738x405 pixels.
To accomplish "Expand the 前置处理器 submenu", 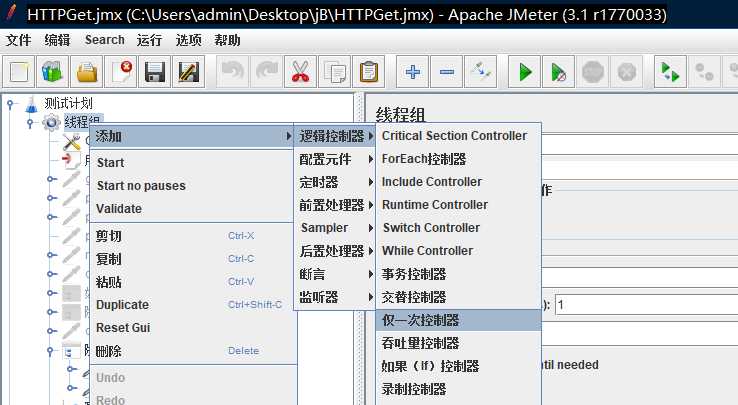I will [x=335, y=205].
